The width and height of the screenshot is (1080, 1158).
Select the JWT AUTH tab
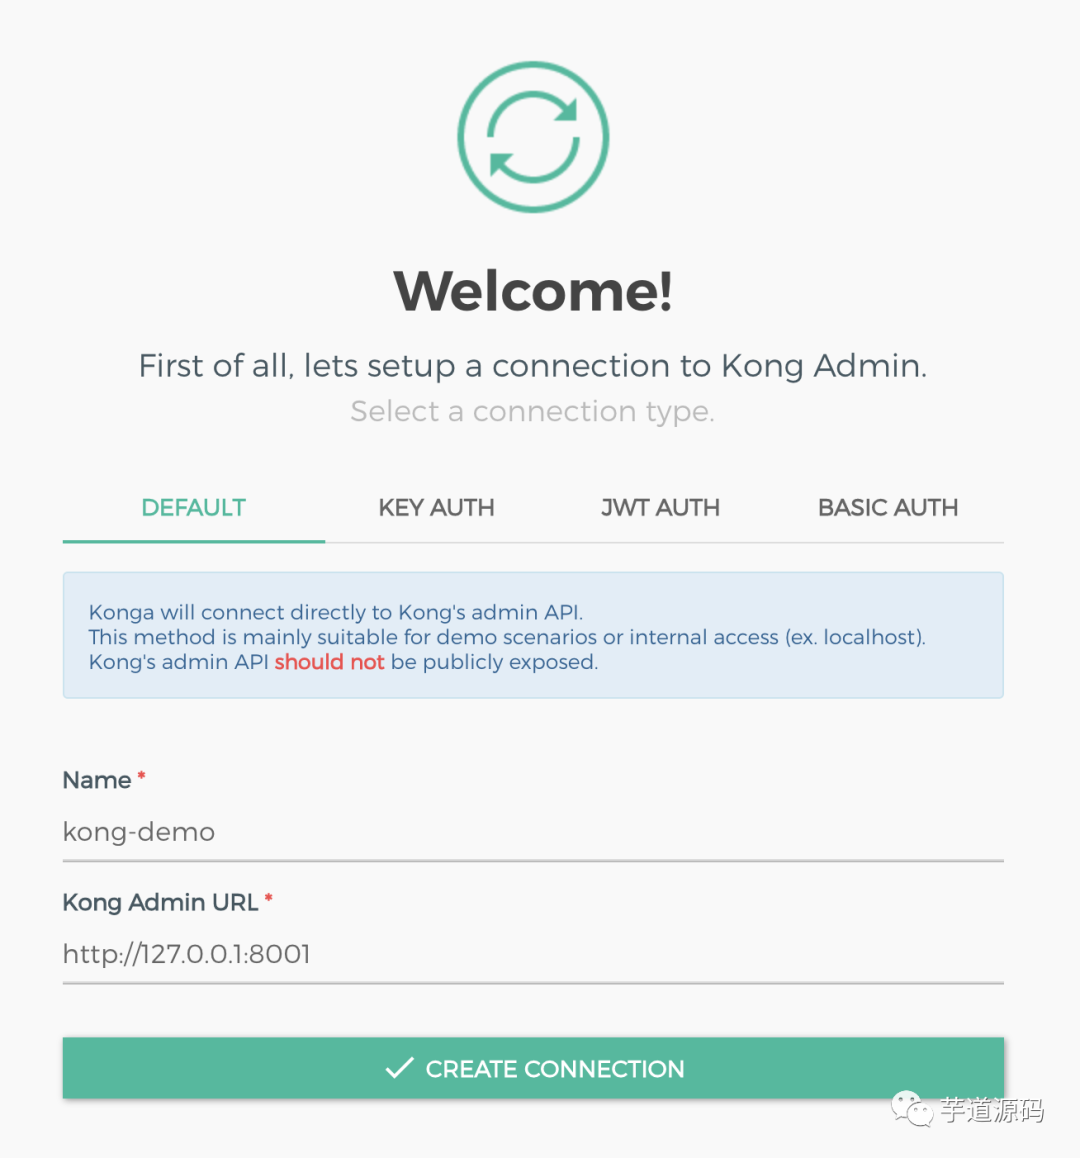pyautogui.click(x=660, y=508)
